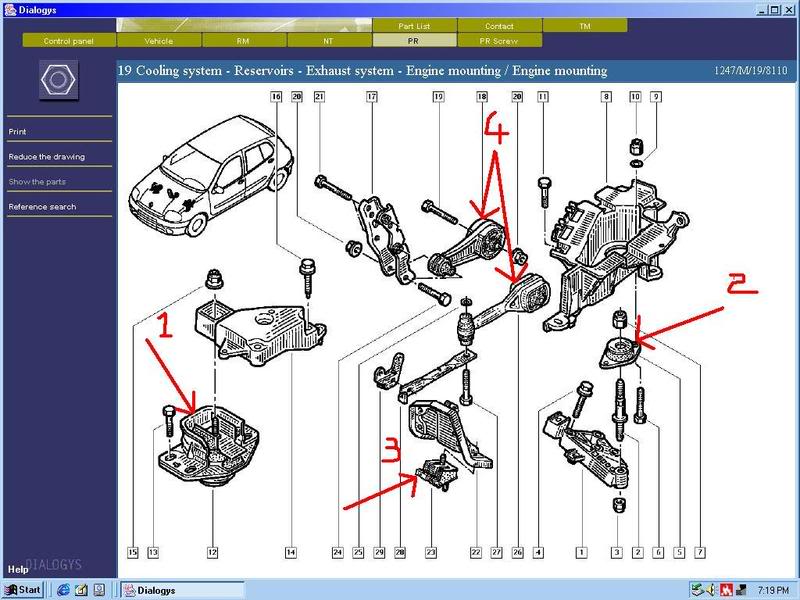
Task: Select part number 8 label at top
Action: point(606,96)
